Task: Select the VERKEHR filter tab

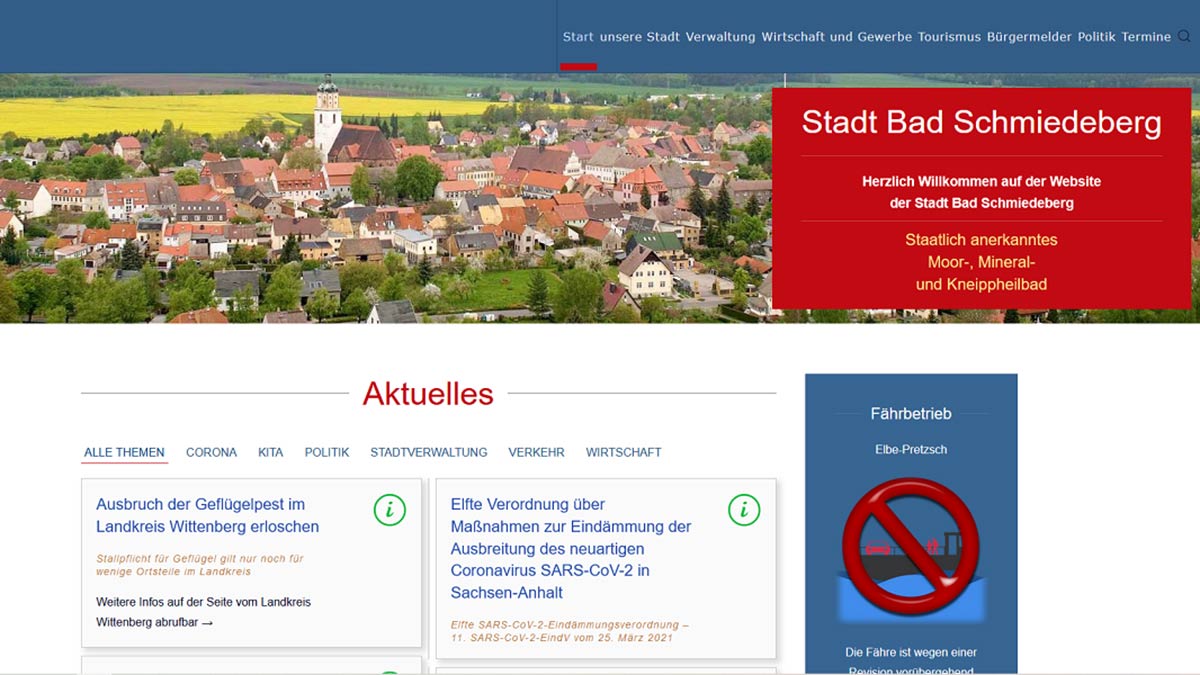Action: coord(536,452)
